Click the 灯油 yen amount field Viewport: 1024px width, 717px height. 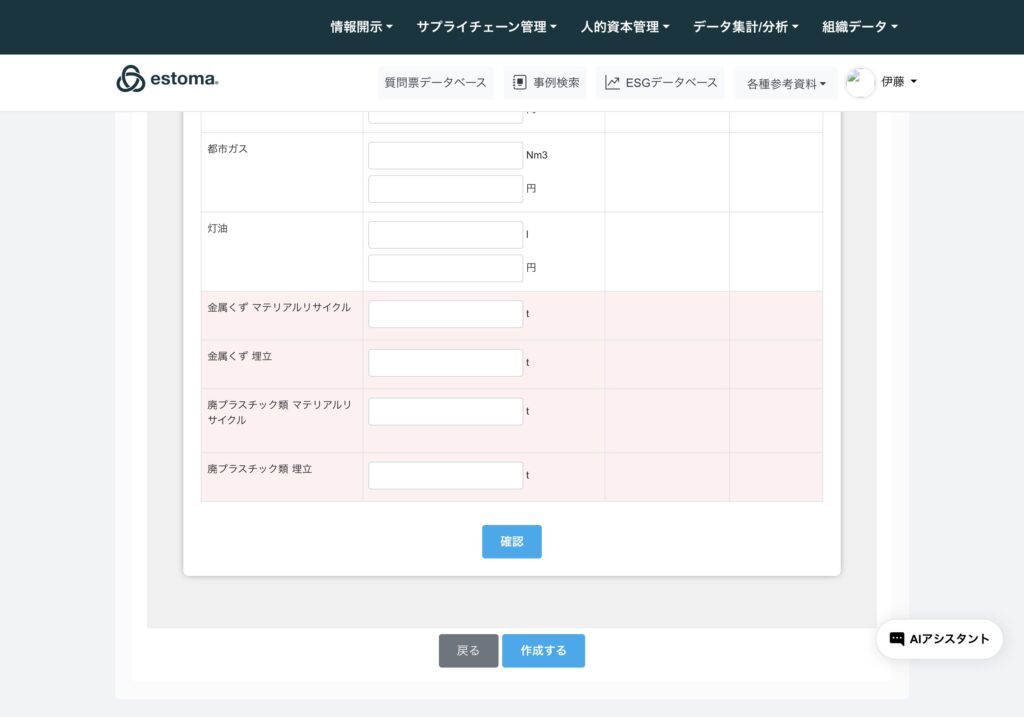(445, 268)
